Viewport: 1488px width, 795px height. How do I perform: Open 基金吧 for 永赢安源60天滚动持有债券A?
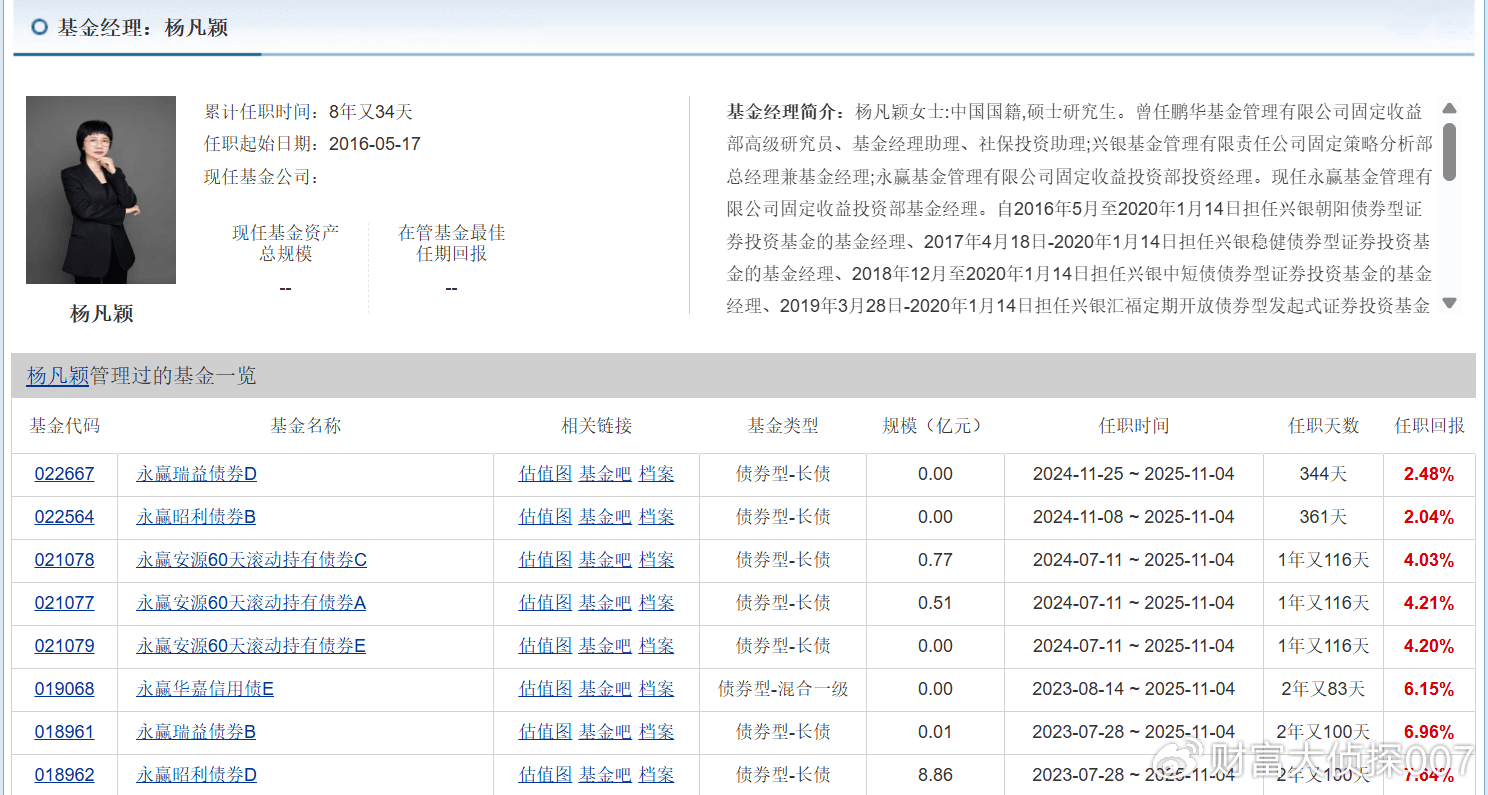pyautogui.click(x=605, y=603)
